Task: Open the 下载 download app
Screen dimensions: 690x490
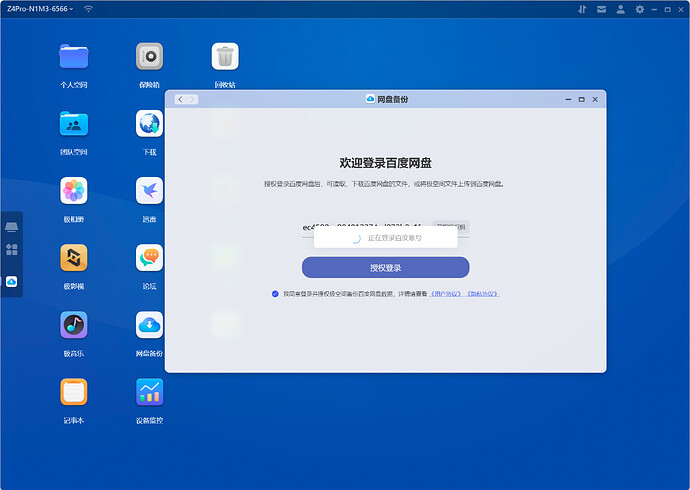Action: (x=149, y=123)
